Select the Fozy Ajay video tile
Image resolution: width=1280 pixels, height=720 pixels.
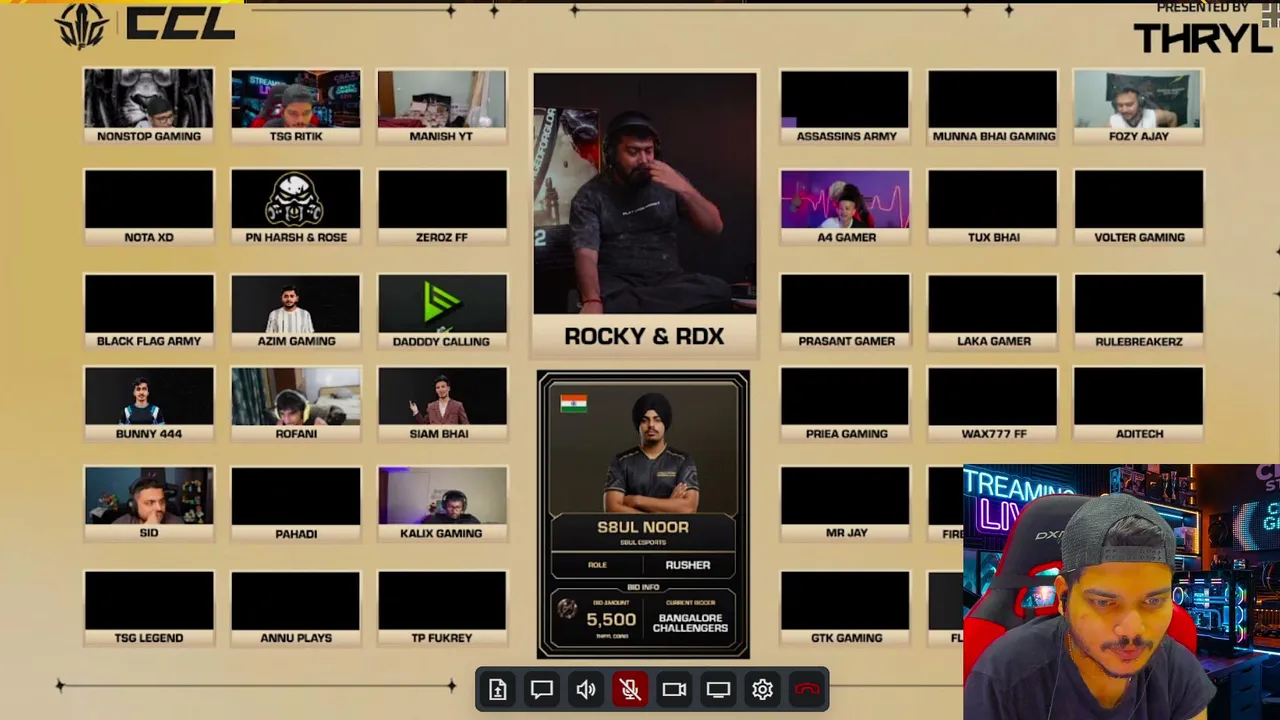[1139, 107]
